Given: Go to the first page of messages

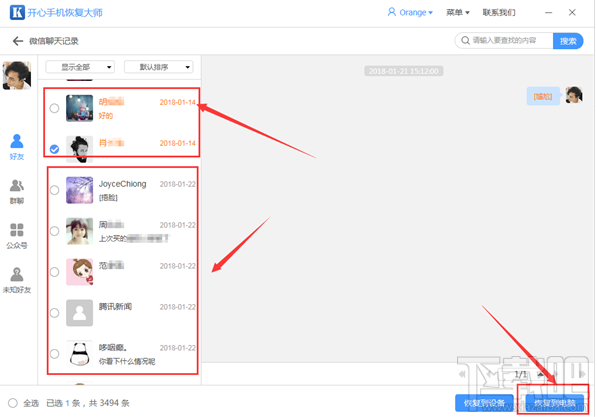Looking at the screenshot, I should [x=463, y=374].
